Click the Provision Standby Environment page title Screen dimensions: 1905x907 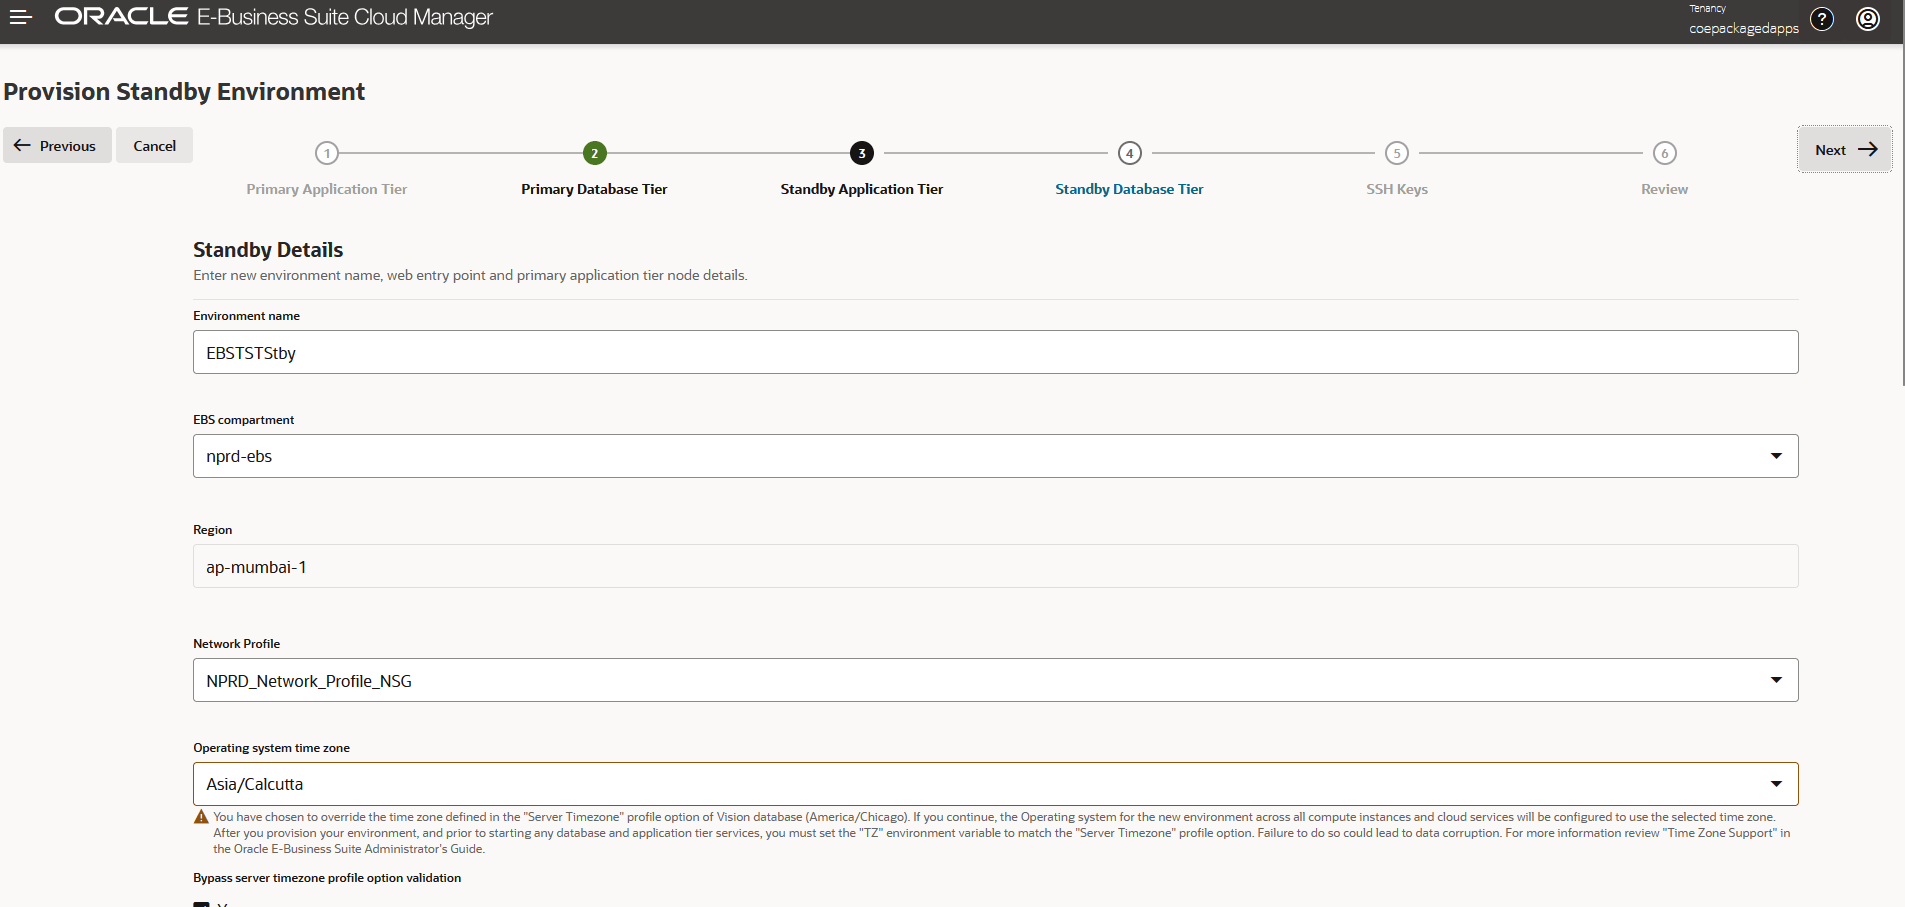pos(184,92)
